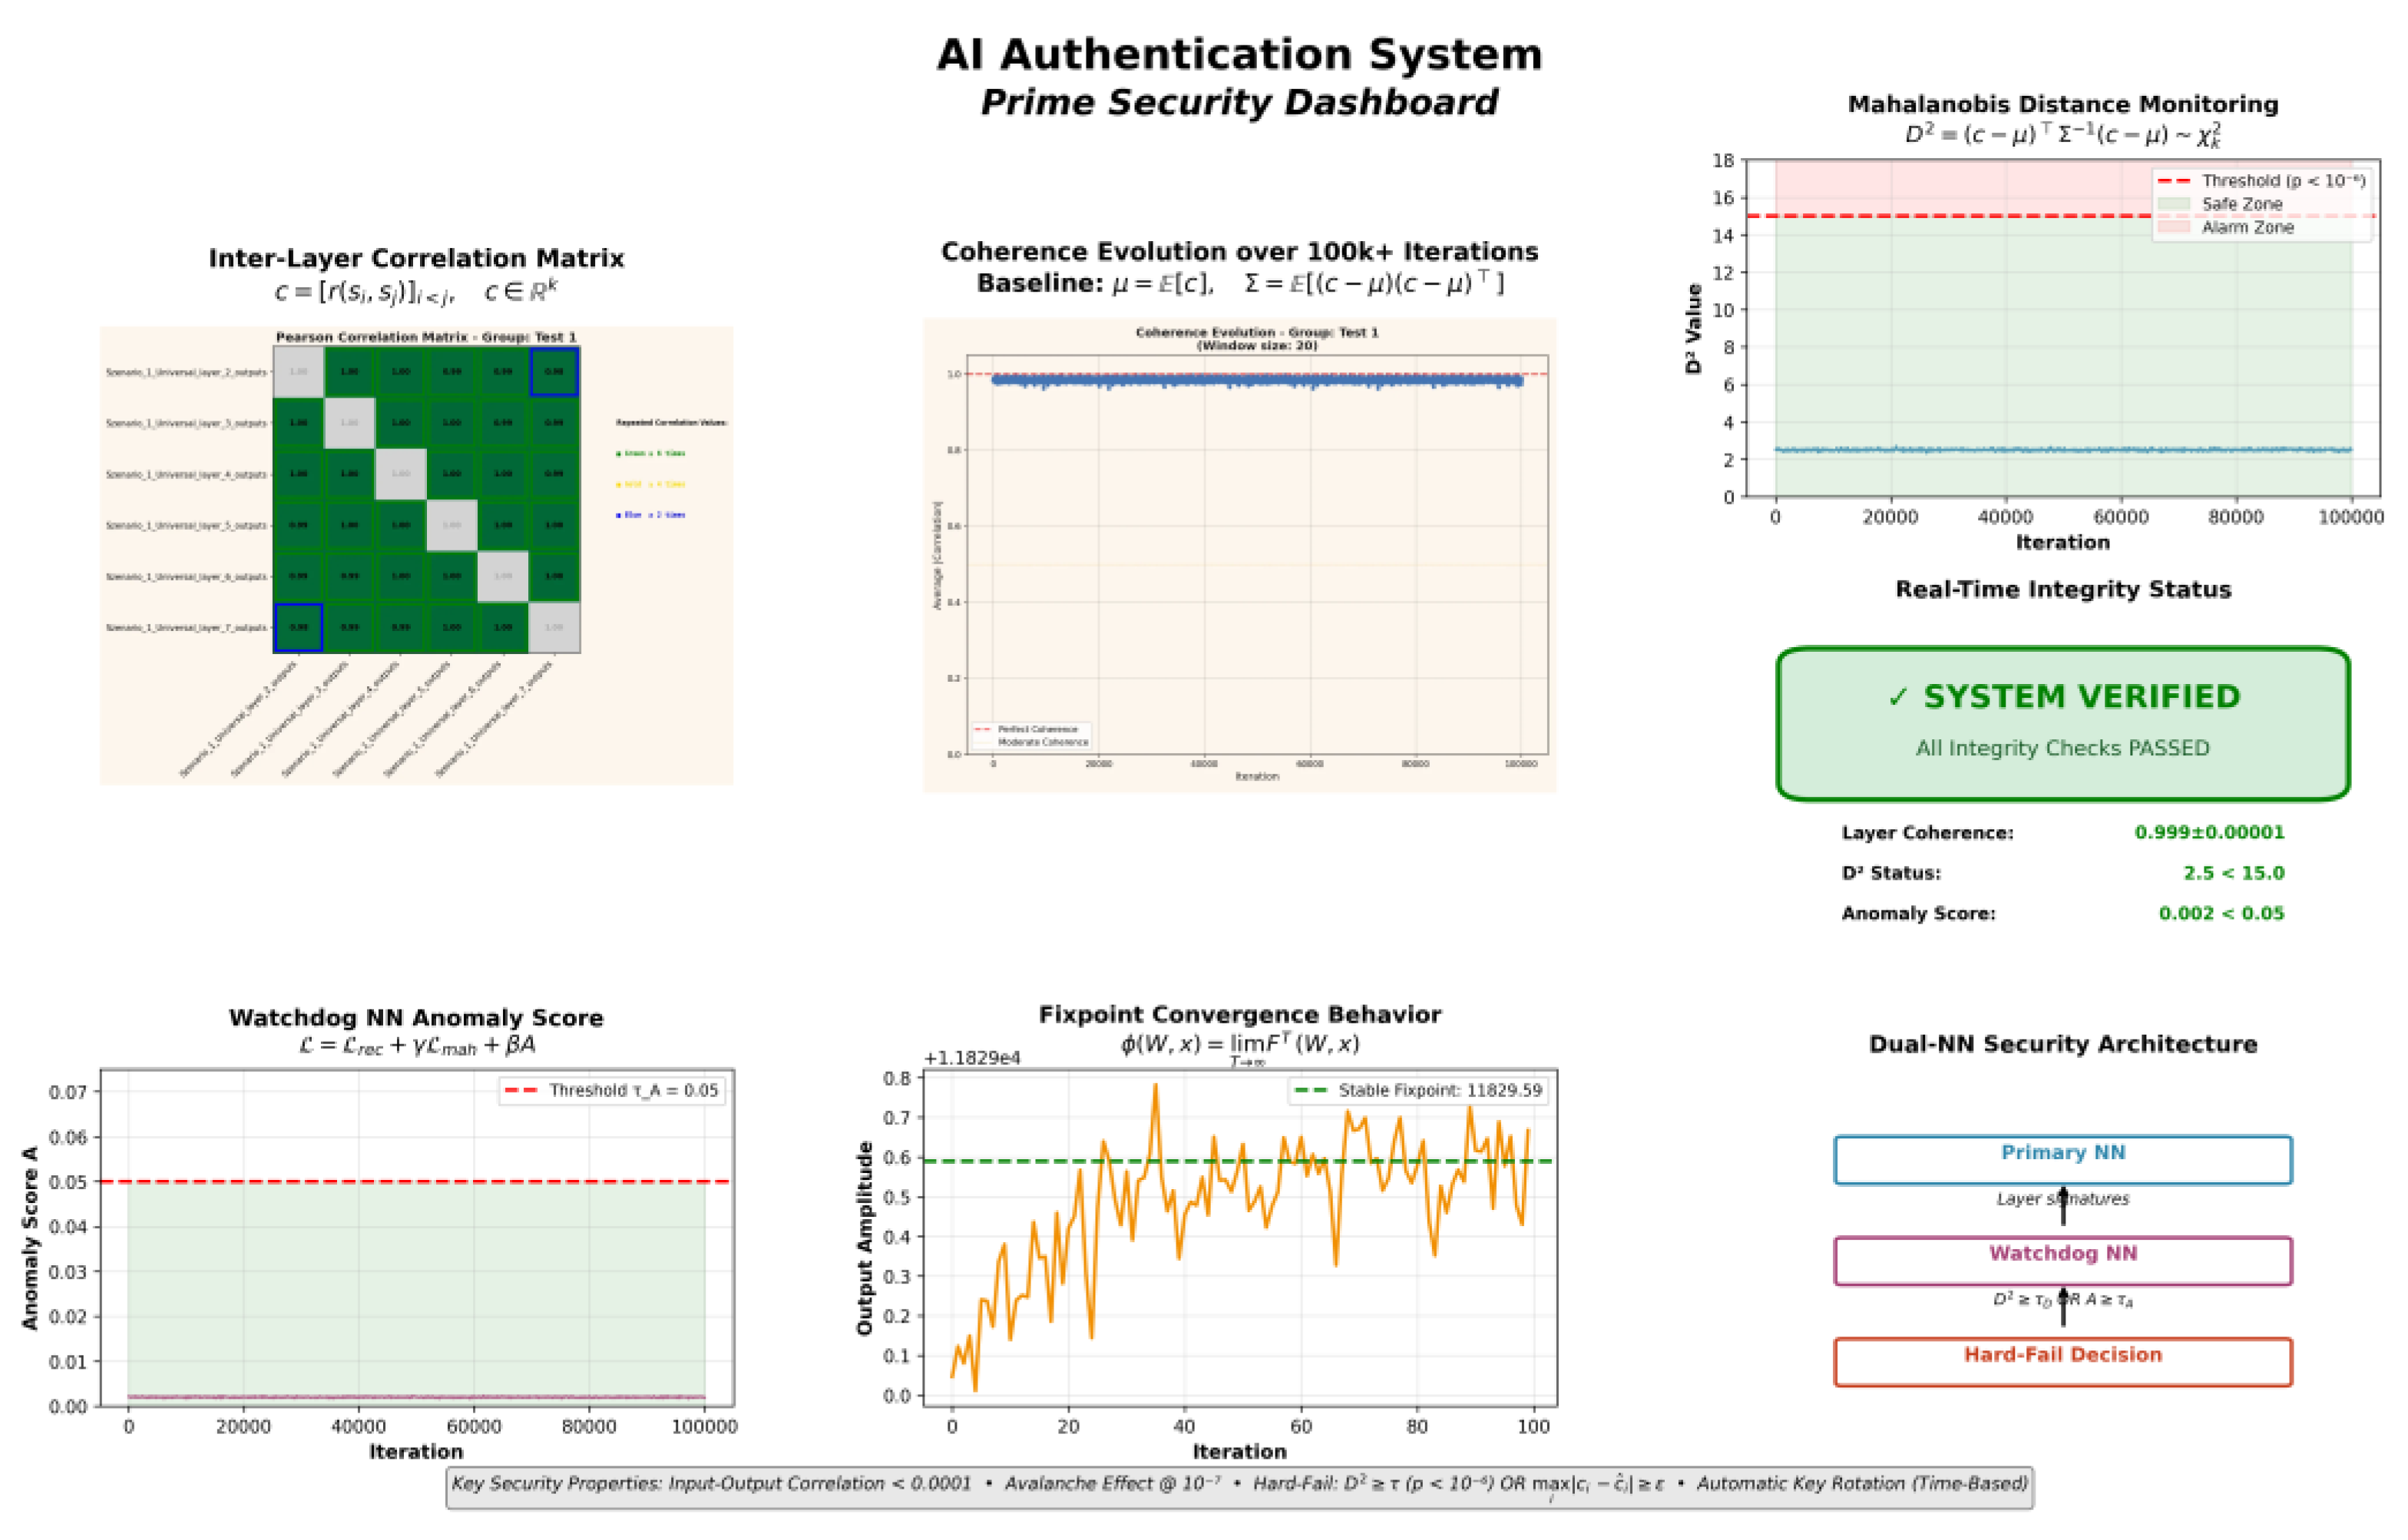2408x1540 pixels.
Task: Click the Safe Zone legend swatch
Action: coord(2174,204)
